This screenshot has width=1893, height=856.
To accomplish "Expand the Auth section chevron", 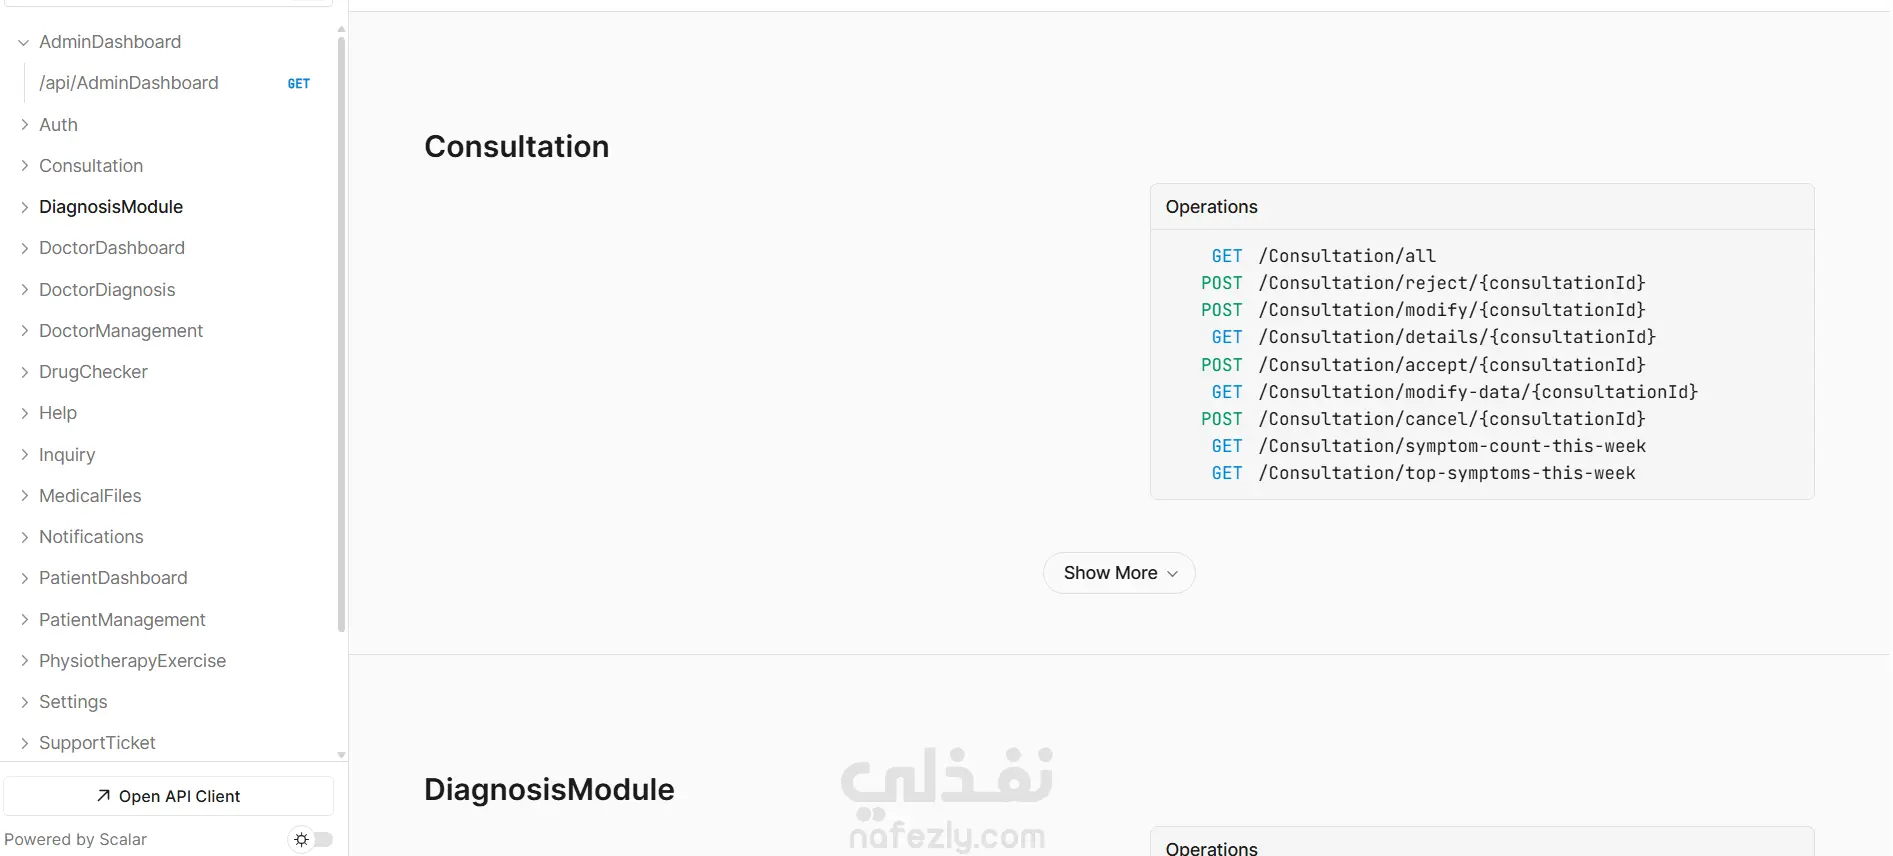I will [x=24, y=125].
